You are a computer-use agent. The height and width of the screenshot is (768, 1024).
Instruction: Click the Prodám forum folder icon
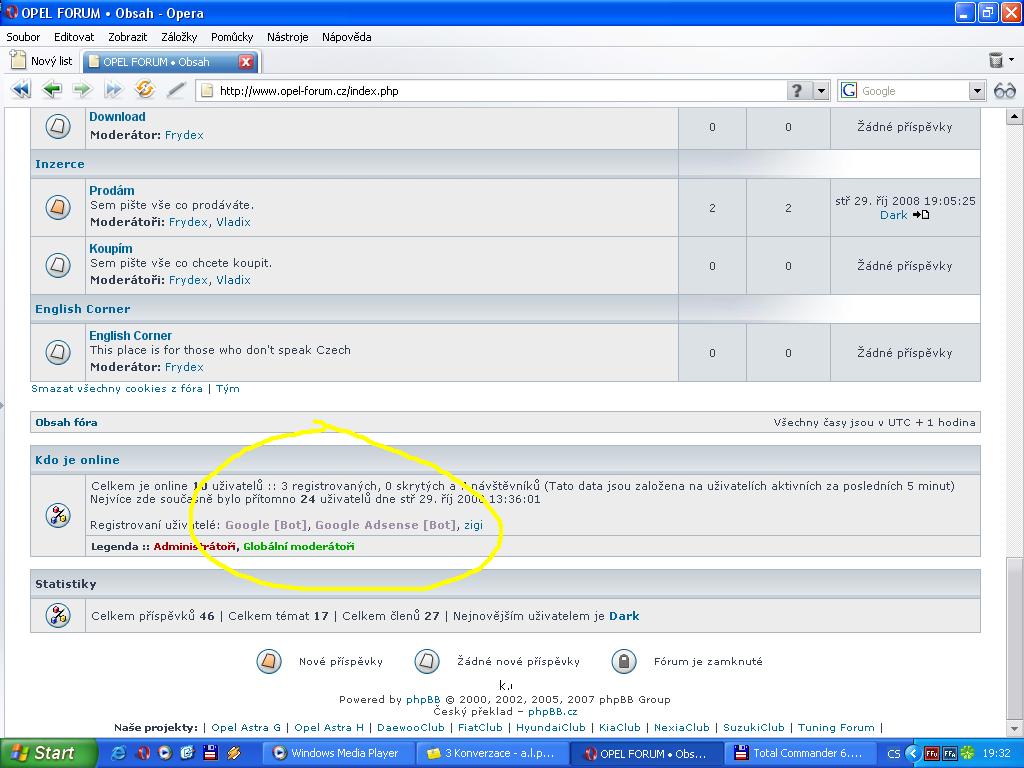pyautogui.click(x=58, y=207)
